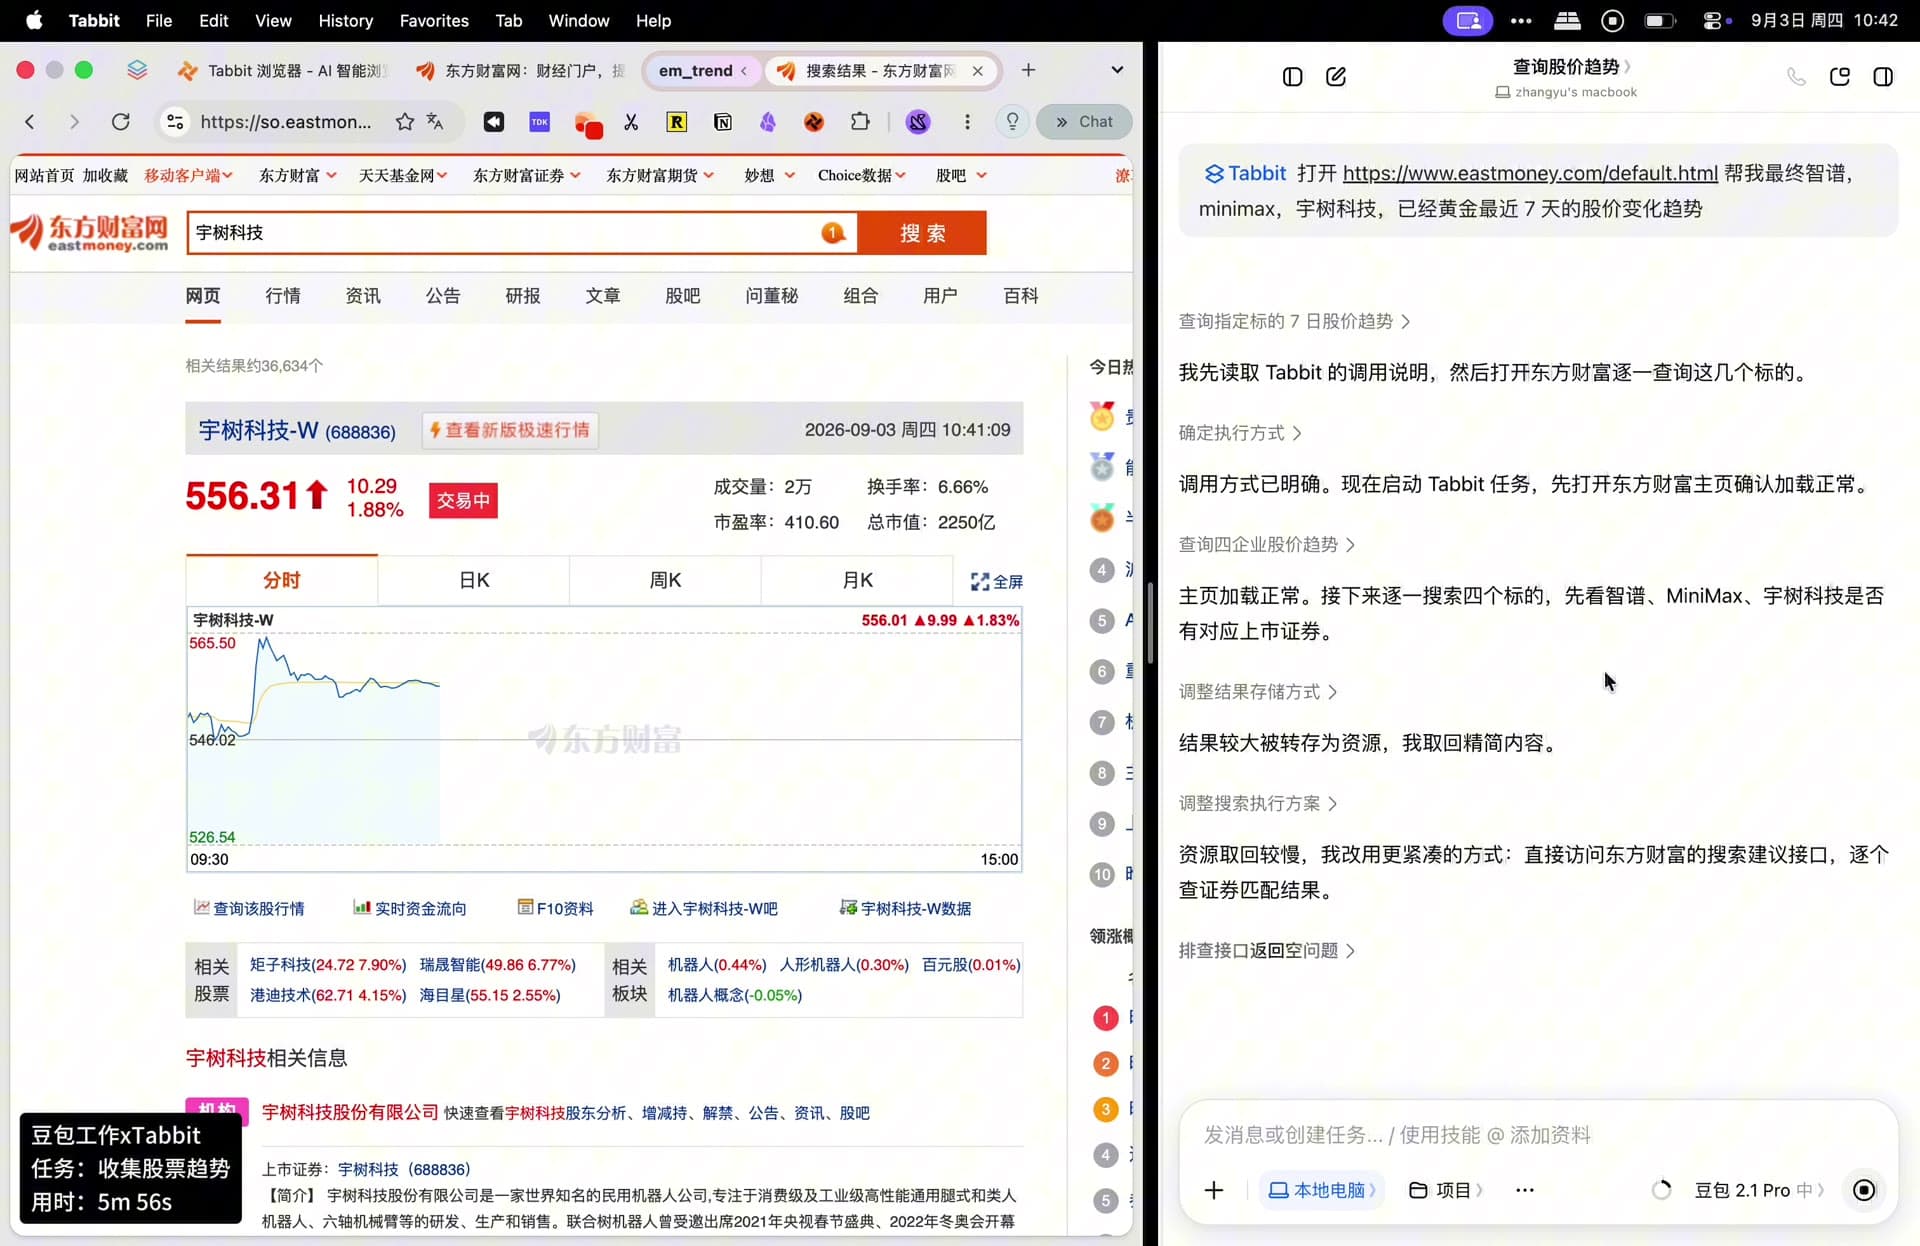The image size is (1920, 1246).
Task: Click the site information icon in address bar
Action: coord(175,122)
